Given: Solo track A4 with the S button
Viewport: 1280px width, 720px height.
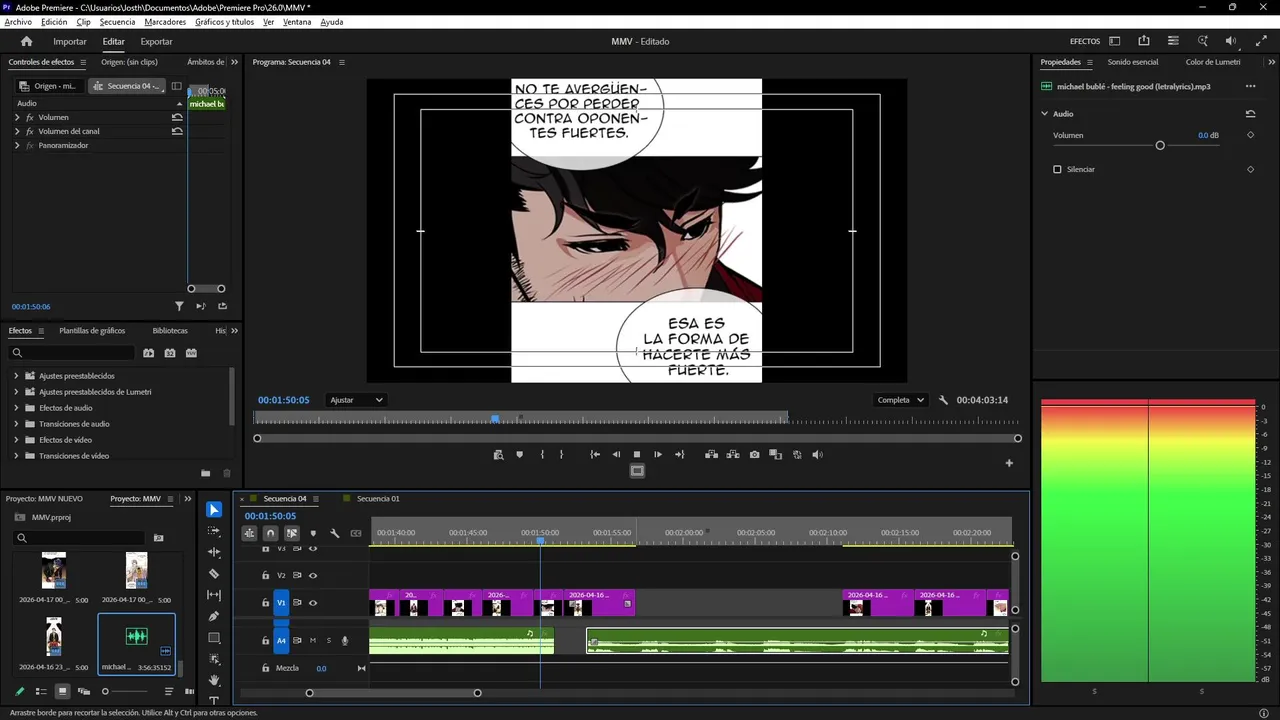Looking at the screenshot, I should tap(328, 640).
